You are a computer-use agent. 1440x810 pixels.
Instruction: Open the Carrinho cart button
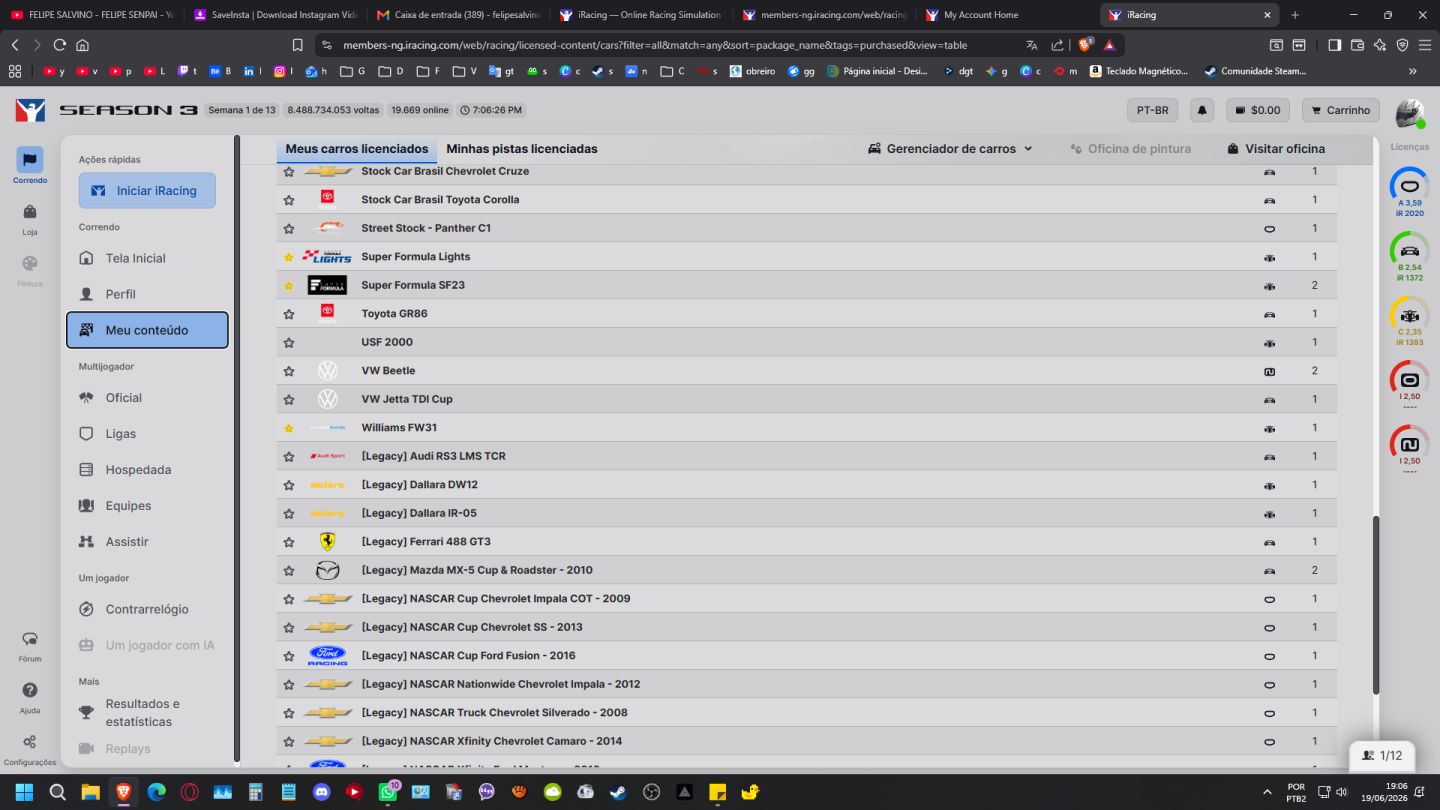1340,110
